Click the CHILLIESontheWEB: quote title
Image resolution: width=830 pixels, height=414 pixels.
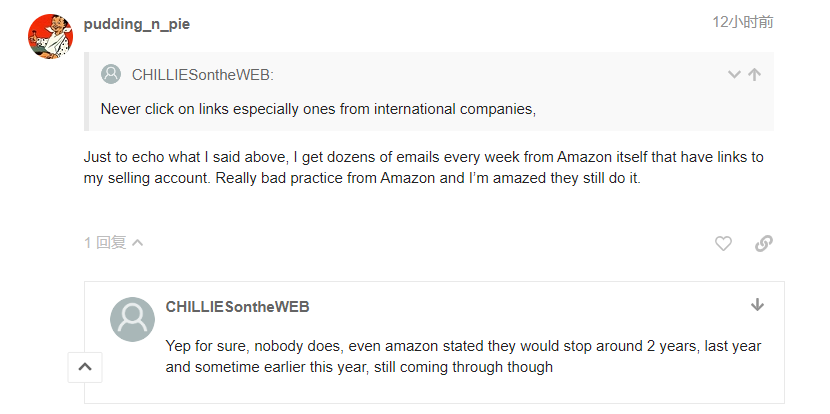[x=203, y=75]
